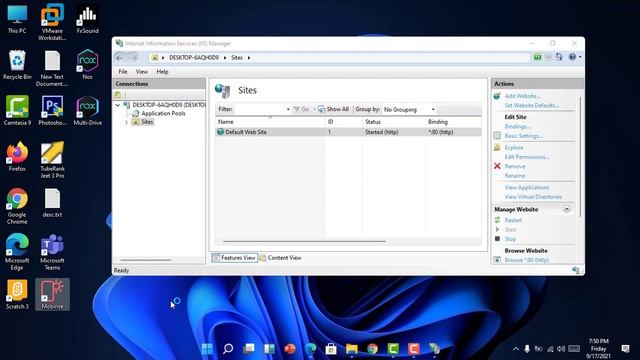Open help icon dropdown arrow in toolbar

pos(580,57)
